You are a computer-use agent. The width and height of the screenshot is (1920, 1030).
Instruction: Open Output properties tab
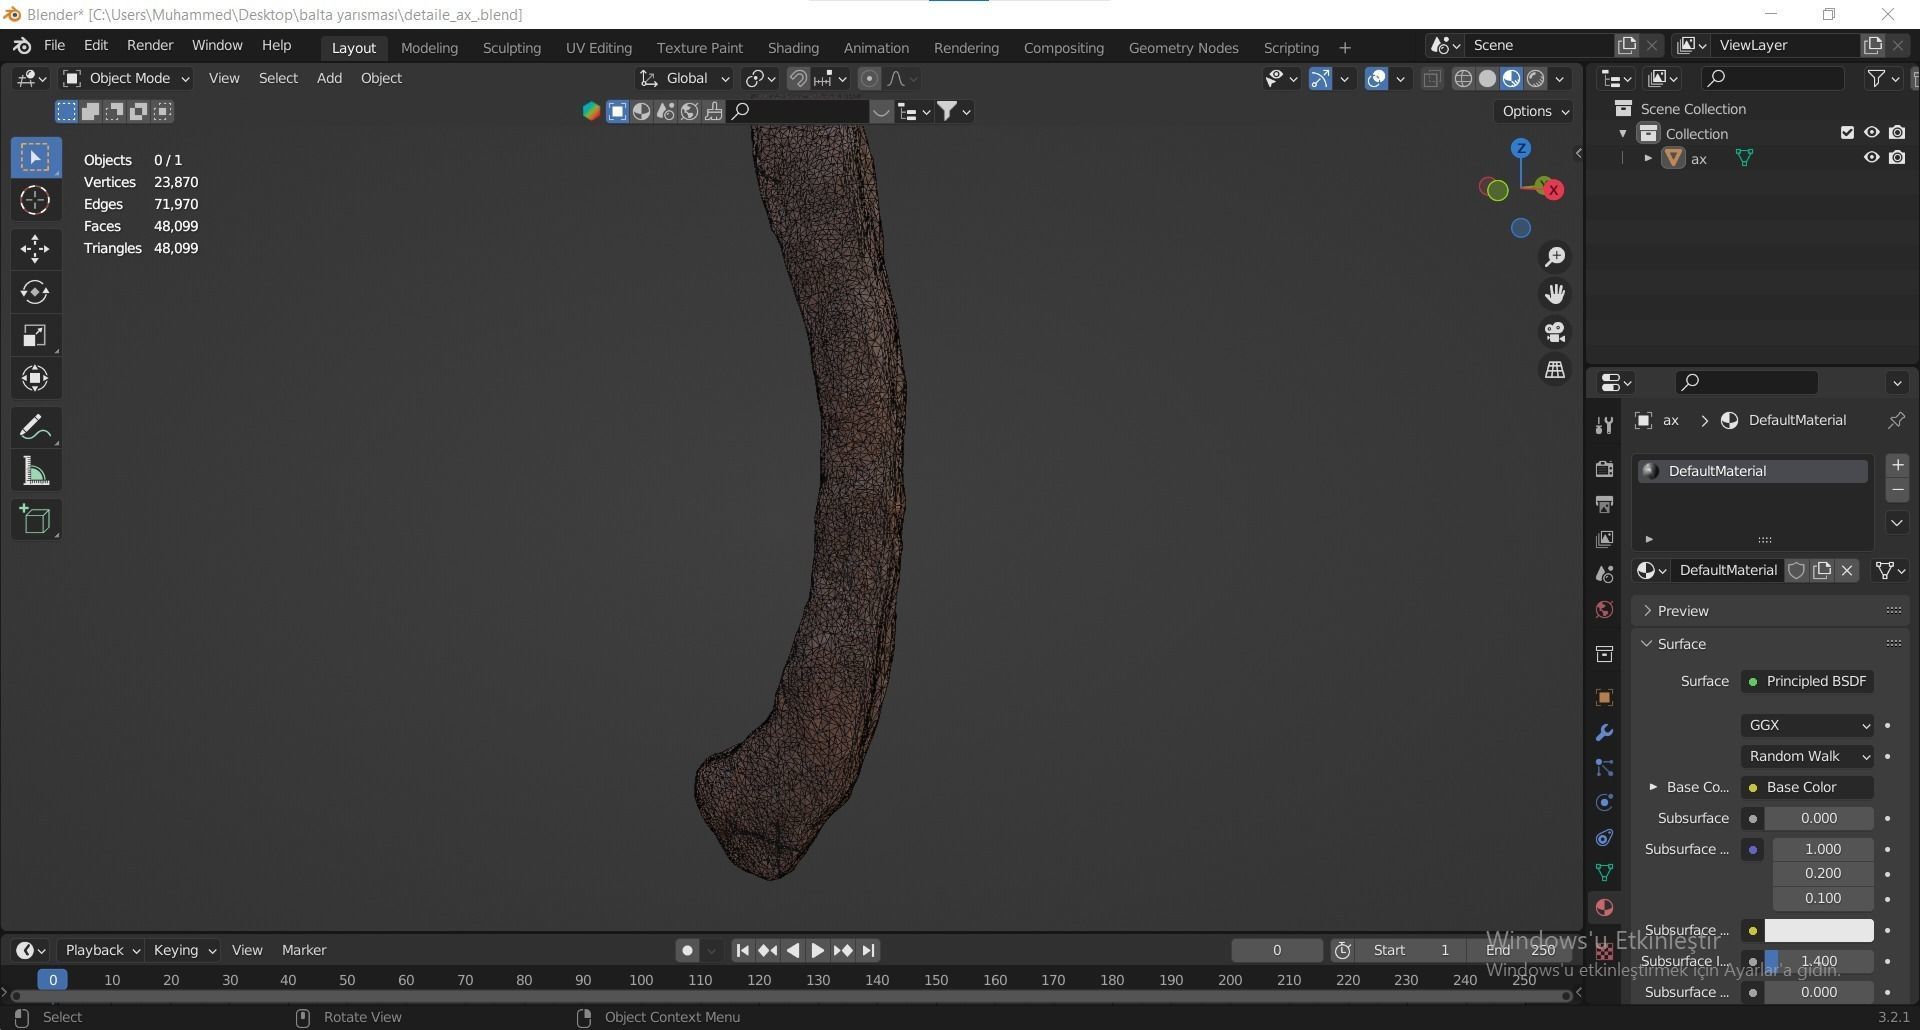(1604, 504)
